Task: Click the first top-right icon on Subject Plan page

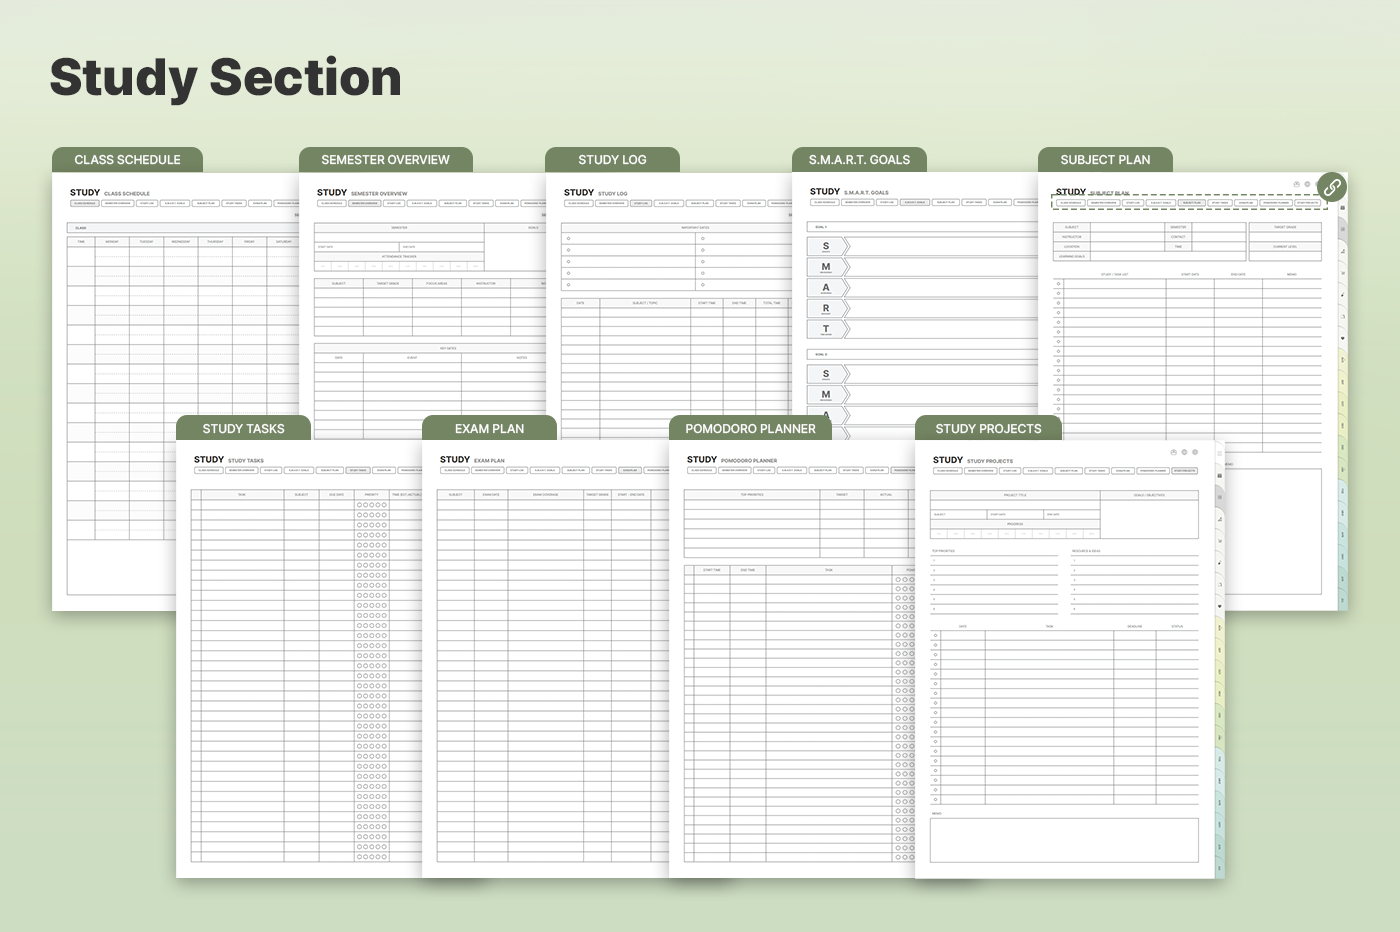Action: 1296,184
